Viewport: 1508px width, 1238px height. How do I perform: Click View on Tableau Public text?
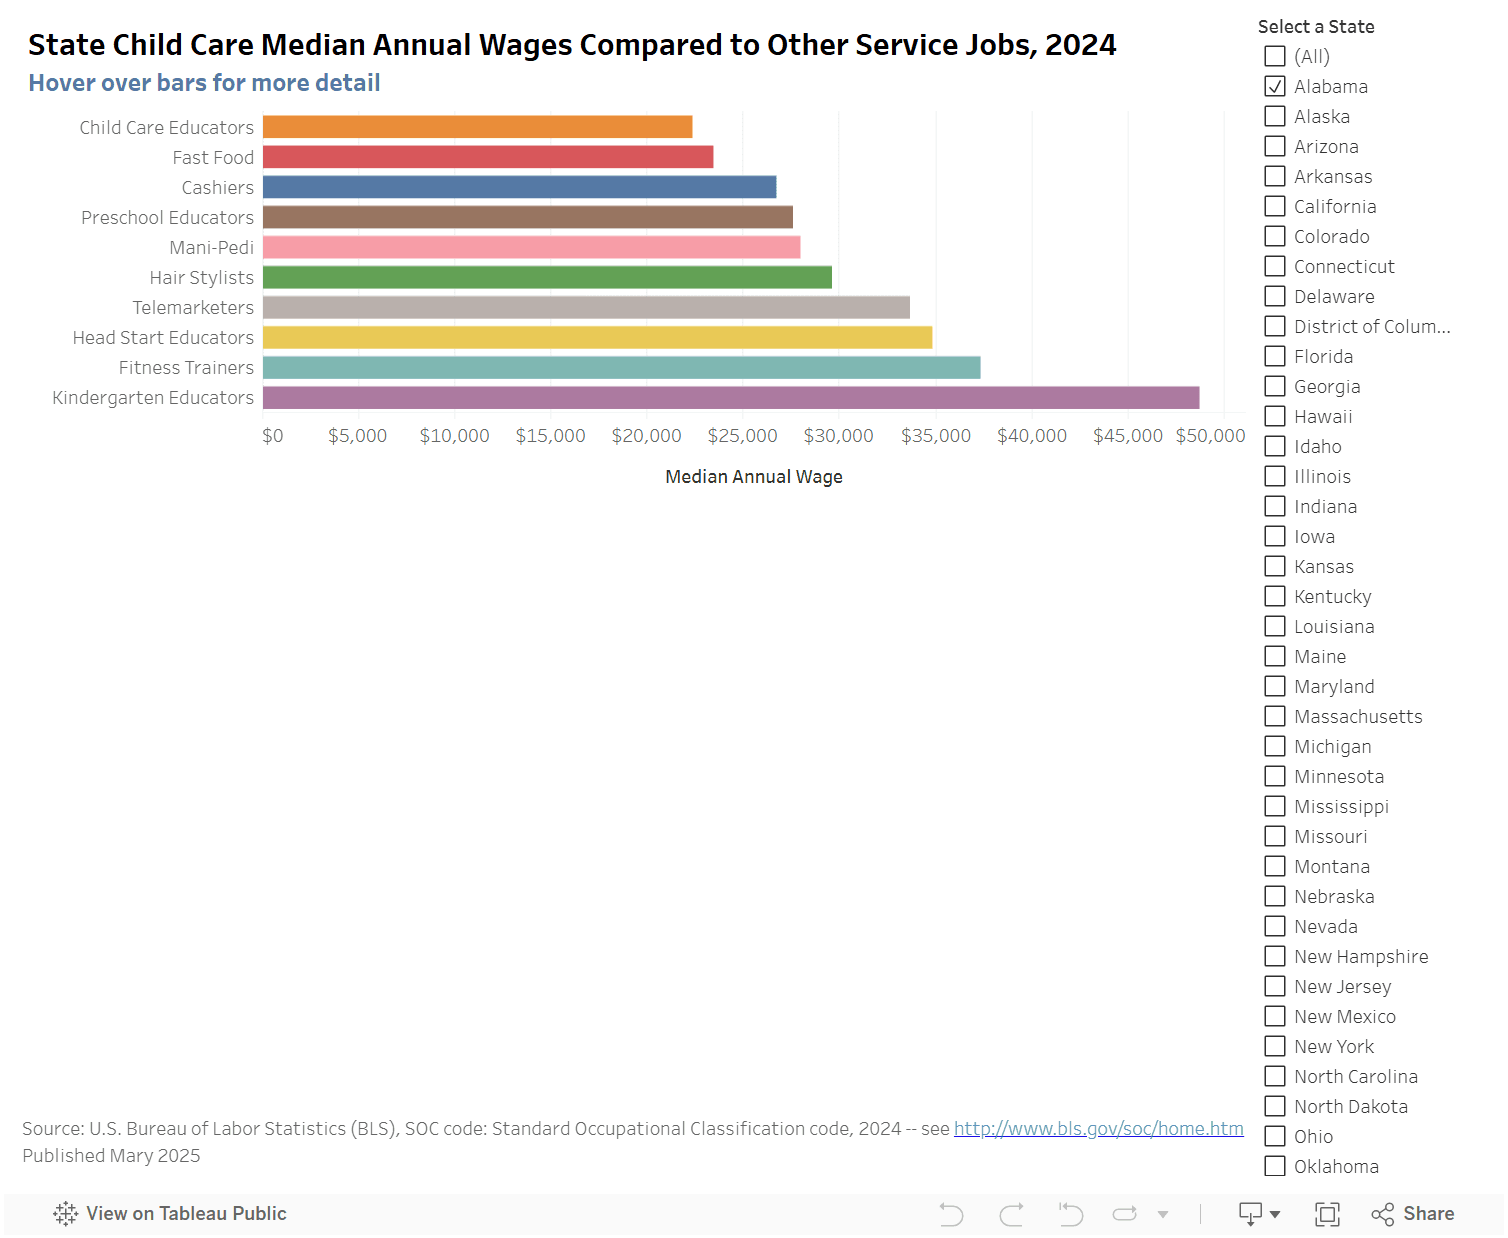pyautogui.click(x=186, y=1214)
